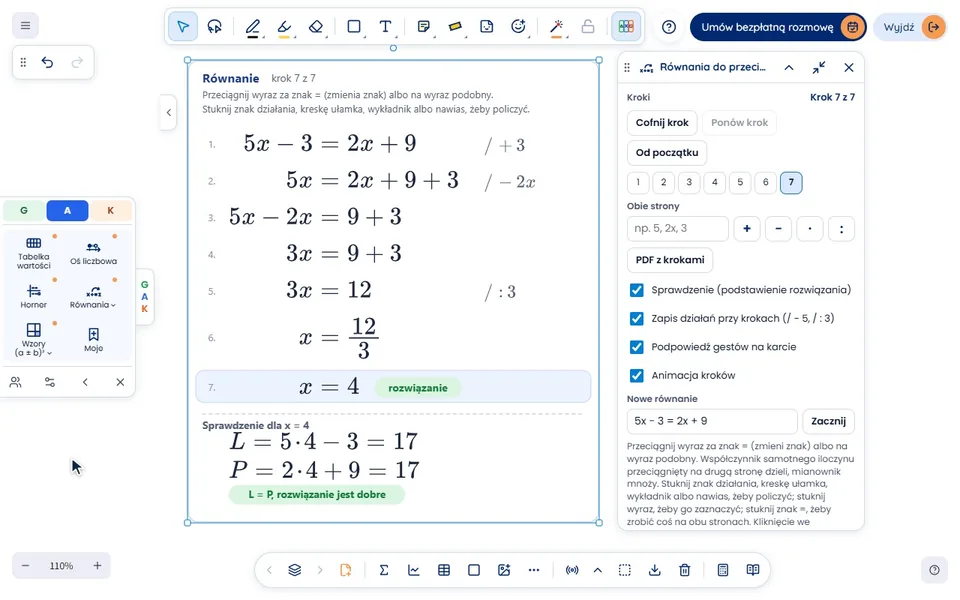Screen dimensions: 960x600
Task: Jump to step 3
Action: pos(689,182)
